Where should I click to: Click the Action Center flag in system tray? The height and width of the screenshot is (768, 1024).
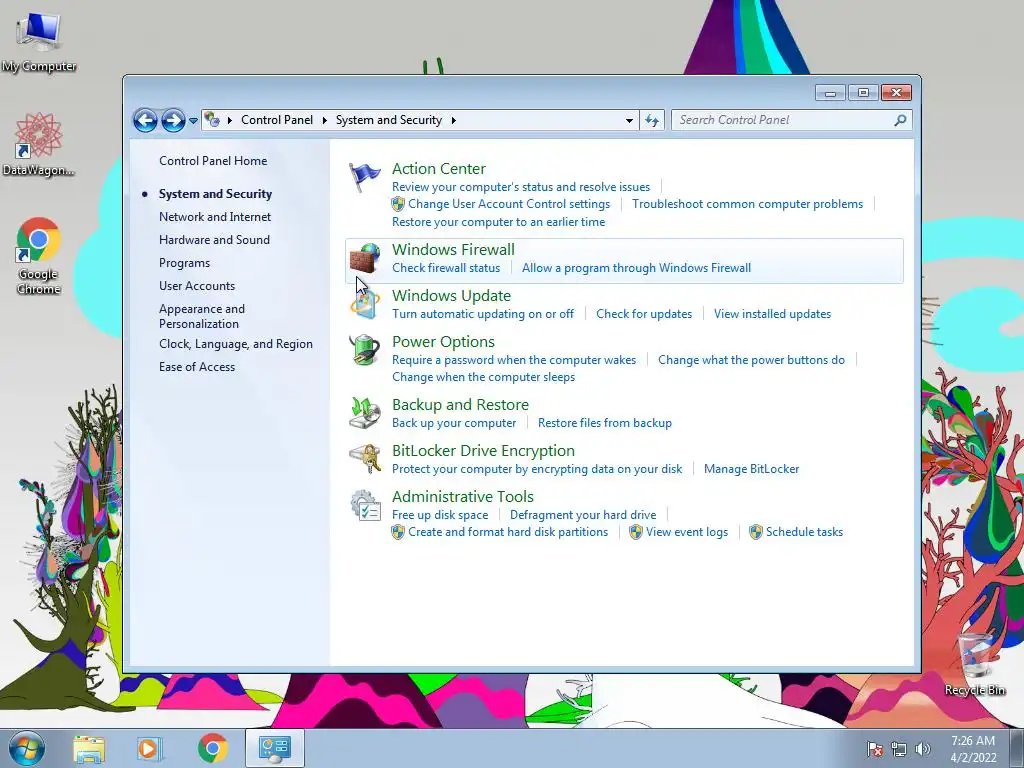point(874,749)
